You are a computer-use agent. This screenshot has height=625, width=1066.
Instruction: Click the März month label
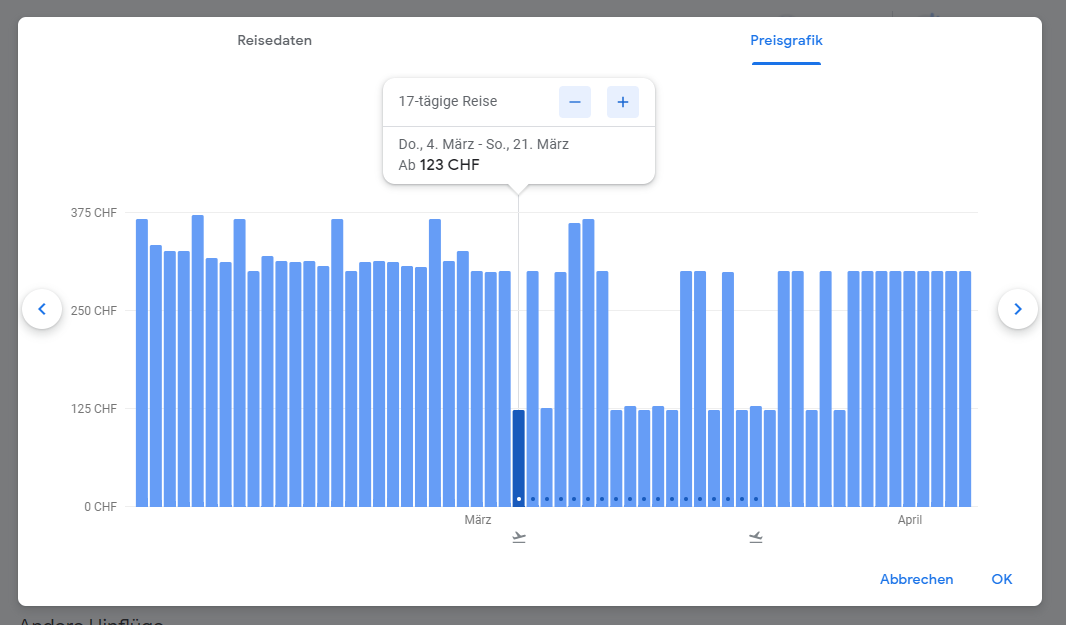478,520
